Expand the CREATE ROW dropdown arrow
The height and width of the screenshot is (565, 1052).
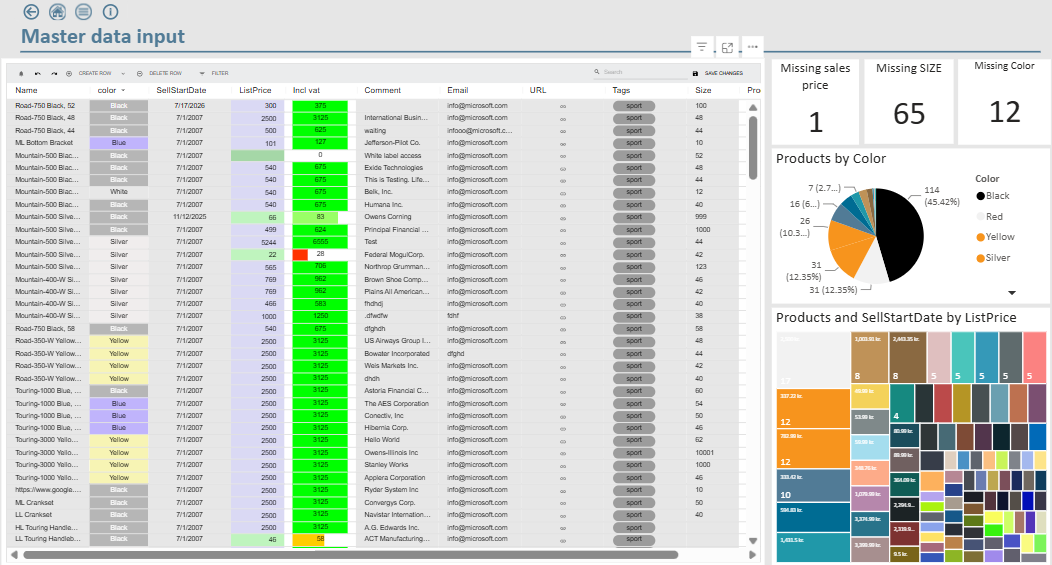[123, 73]
